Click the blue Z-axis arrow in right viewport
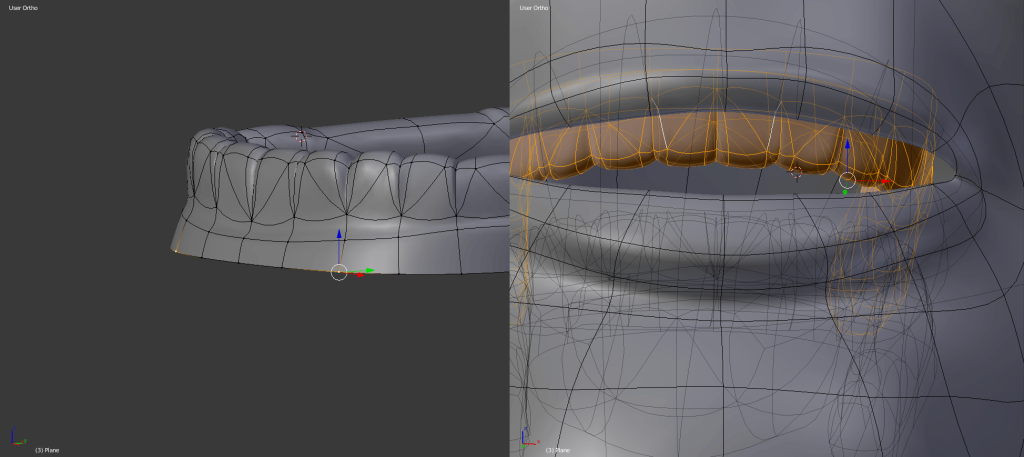The image size is (1024, 457). pyautogui.click(x=847, y=146)
